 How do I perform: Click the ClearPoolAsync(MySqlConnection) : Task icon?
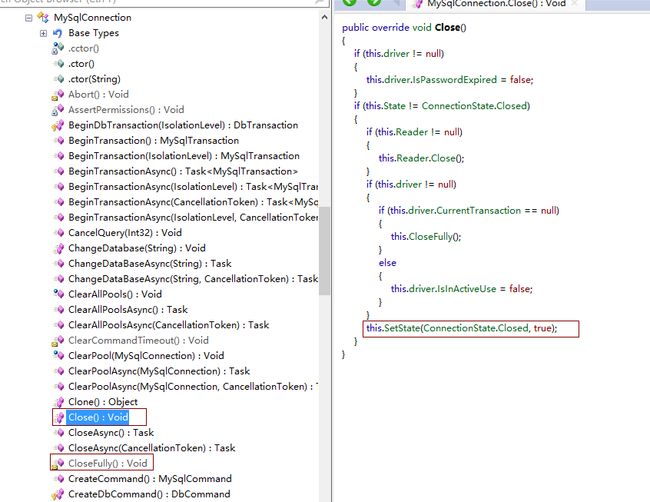(x=59, y=371)
